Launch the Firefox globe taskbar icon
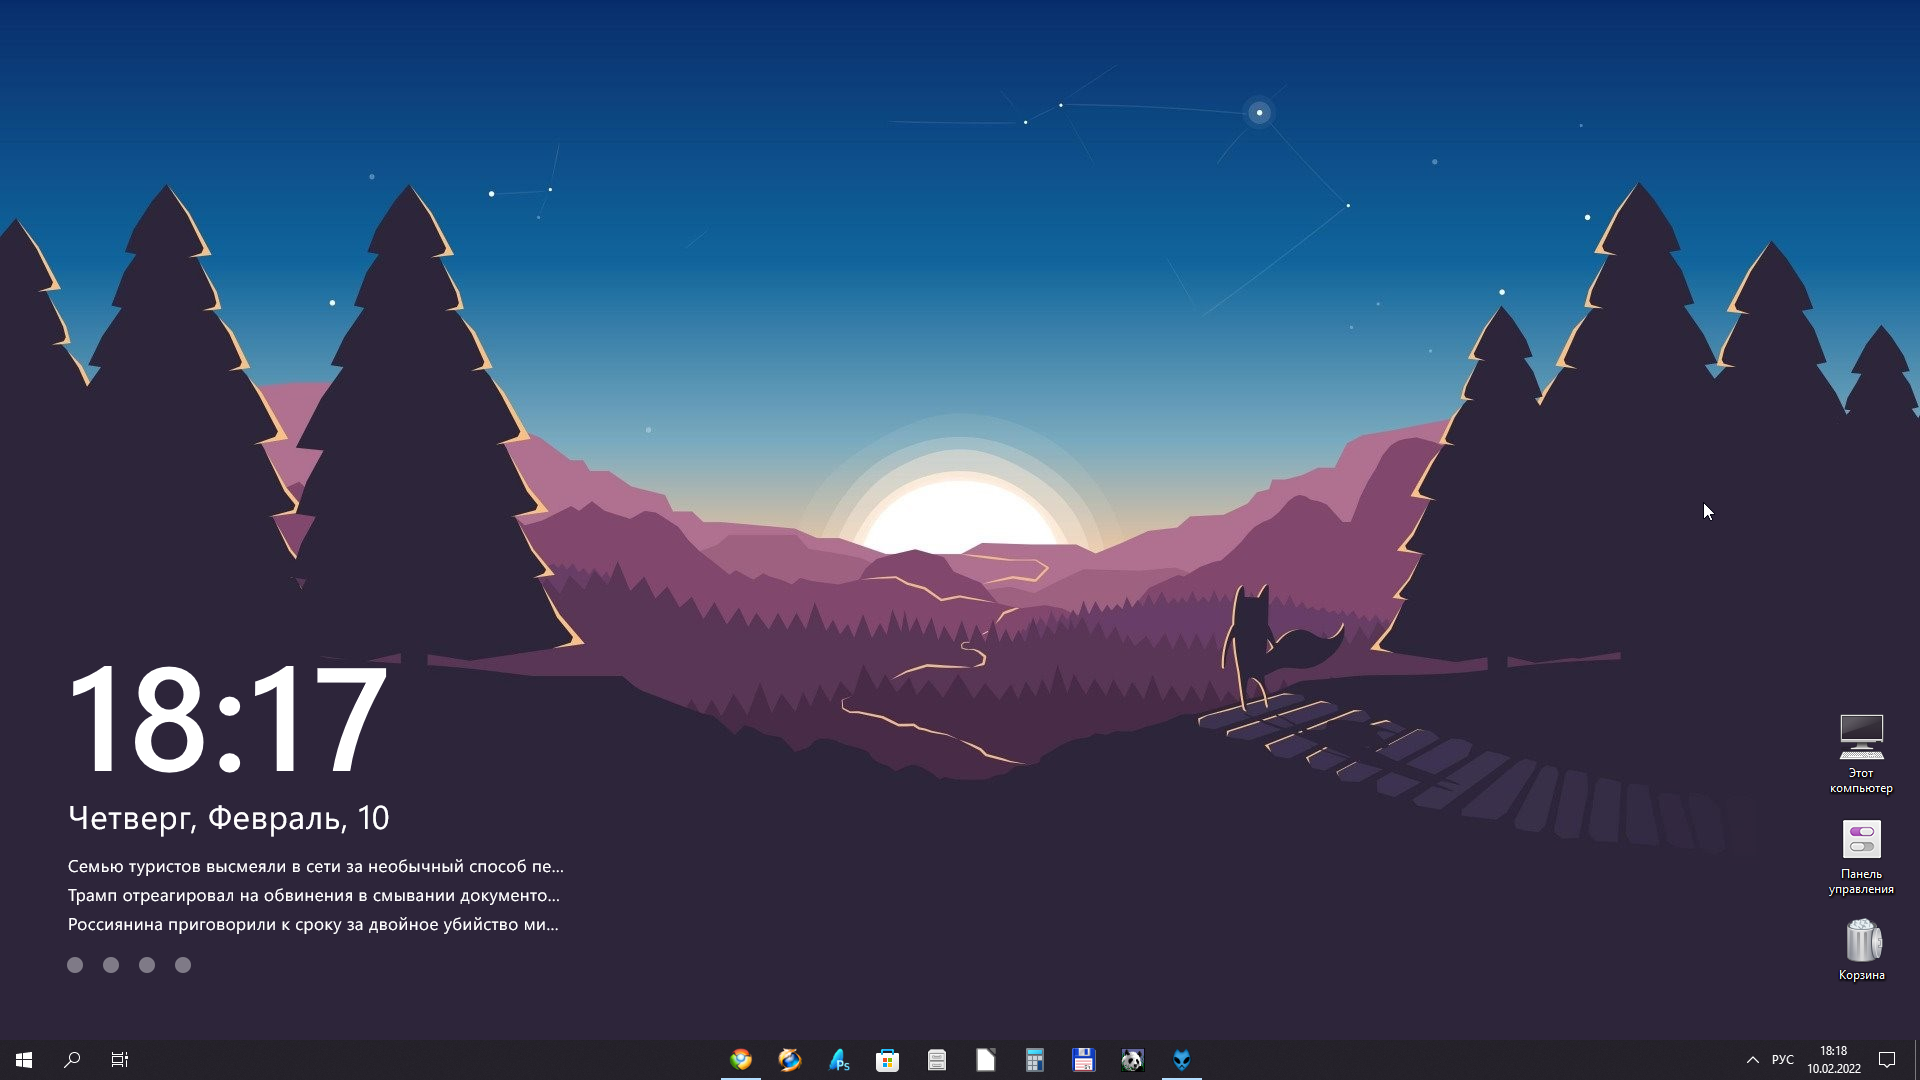Image resolution: width=1920 pixels, height=1080 pixels. coord(790,1060)
